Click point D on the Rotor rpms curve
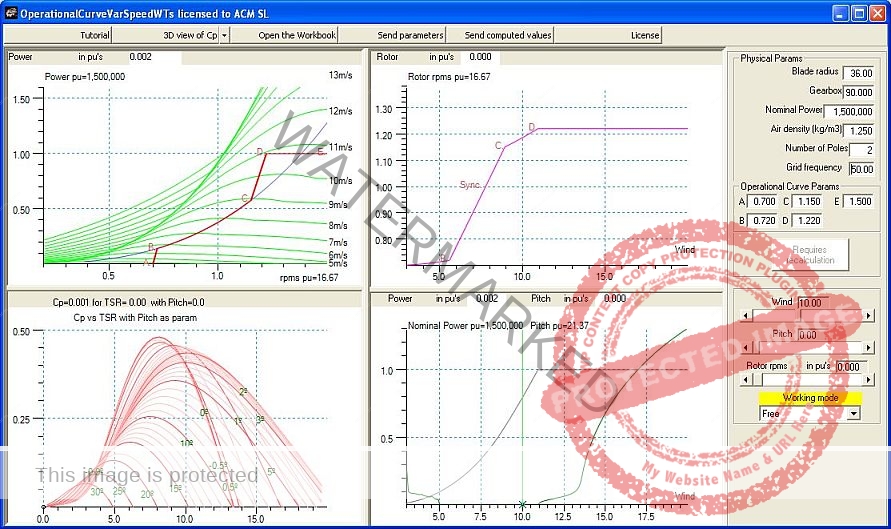 click(532, 127)
